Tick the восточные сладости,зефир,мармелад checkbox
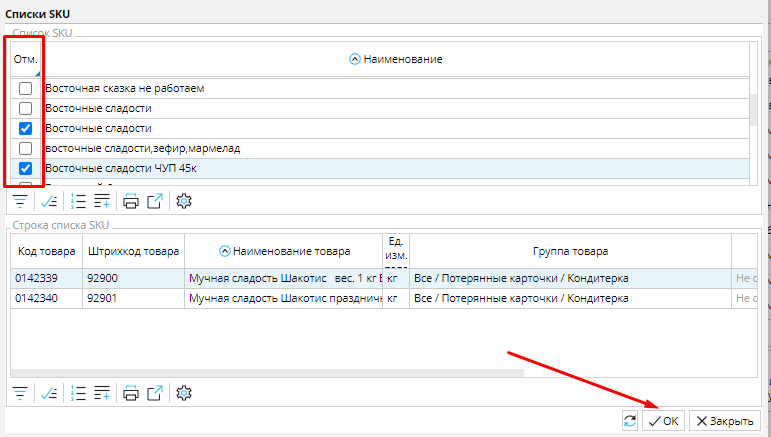This screenshot has height=437, width=771. click(26, 148)
